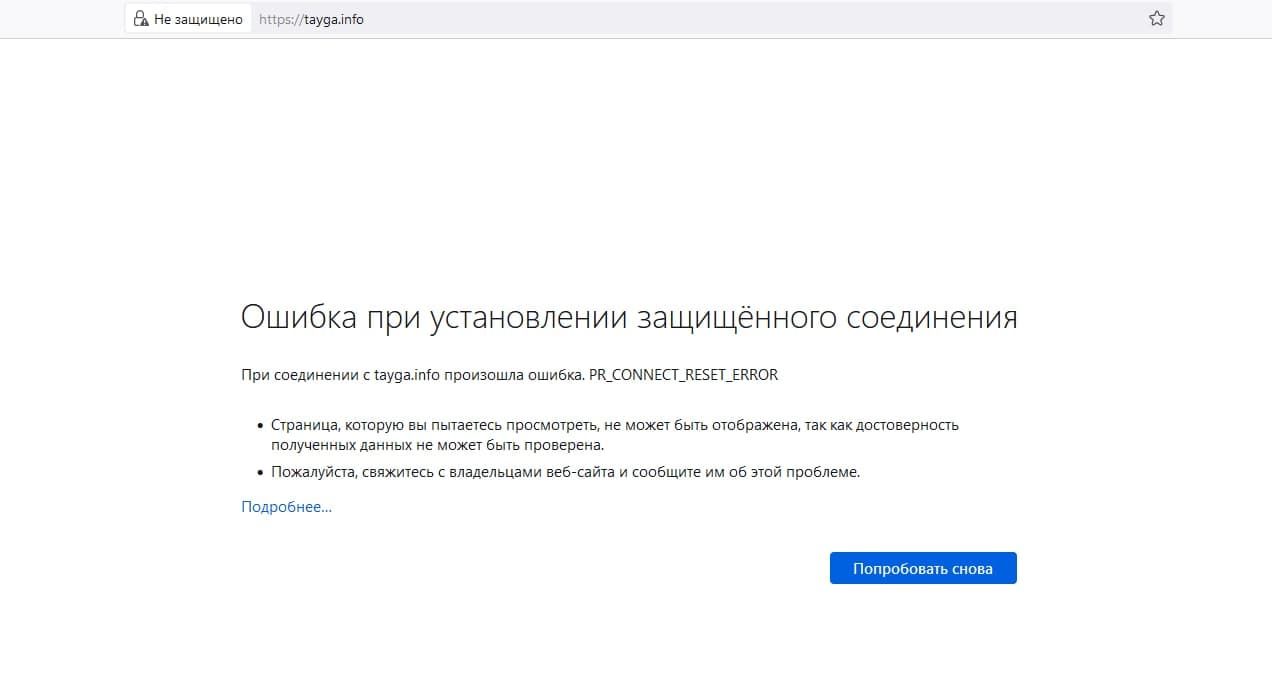Image resolution: width=1272 pixels, height=680 pixels.
Task: Click the crossed-out padlock security icon
Action: pos(140,19)
